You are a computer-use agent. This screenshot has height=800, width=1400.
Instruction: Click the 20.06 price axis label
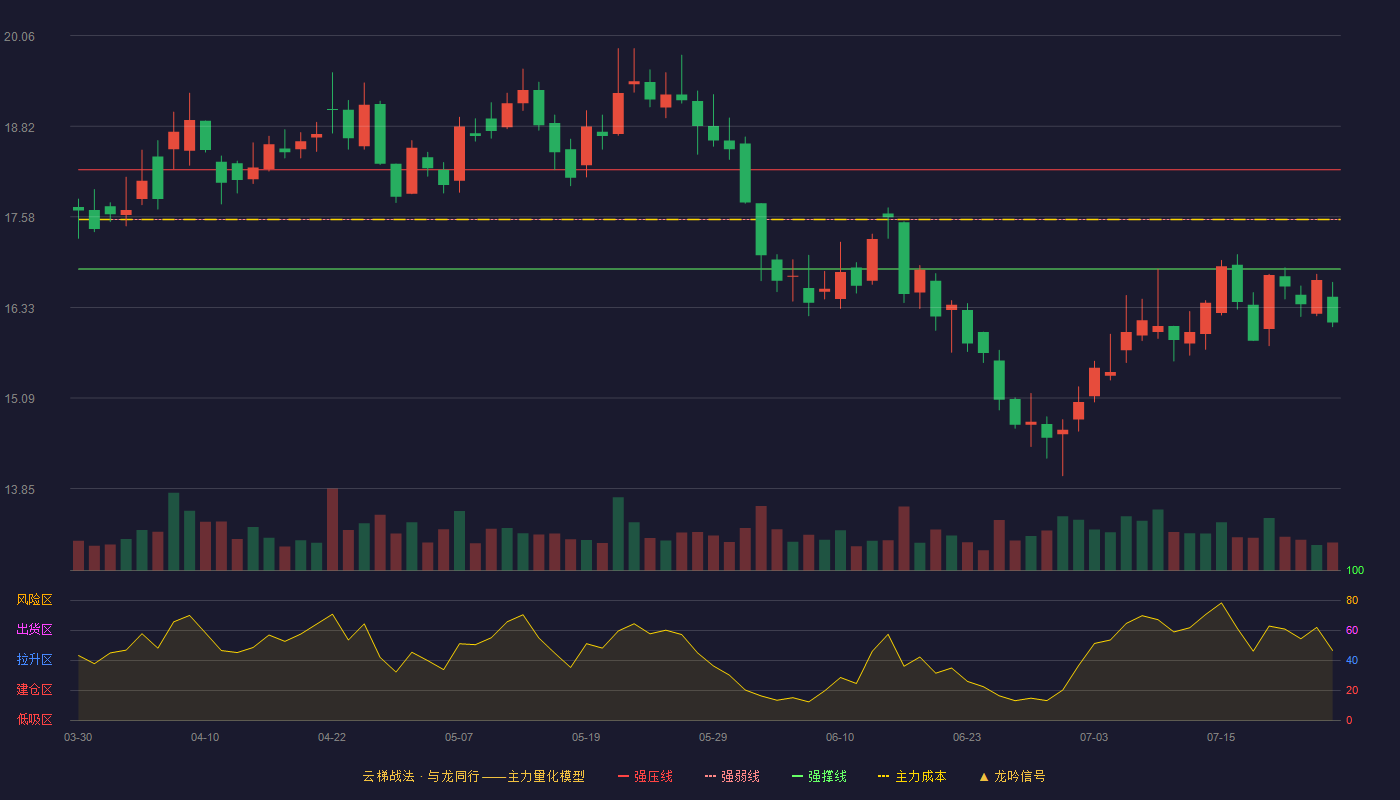point(19,36)
